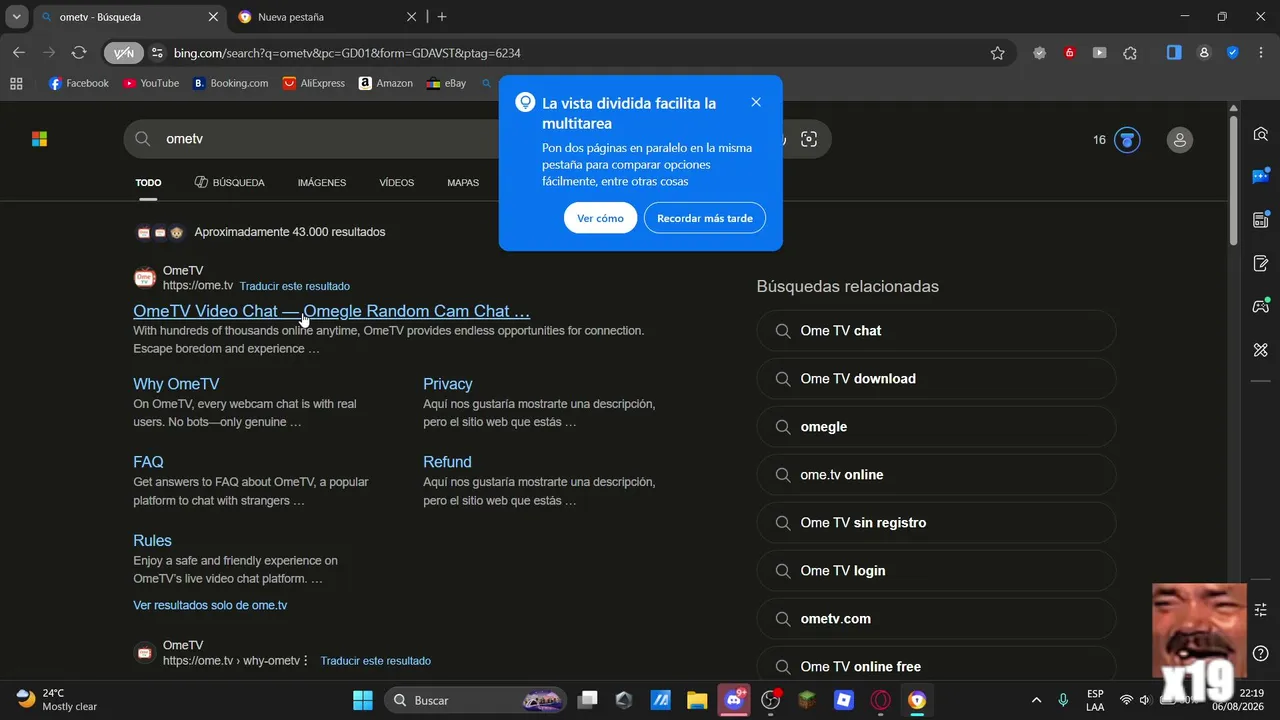The image size is (1280, 720).
Task: Switch to the BÚSQUEDA tab
Action: (x=230, y=183)
